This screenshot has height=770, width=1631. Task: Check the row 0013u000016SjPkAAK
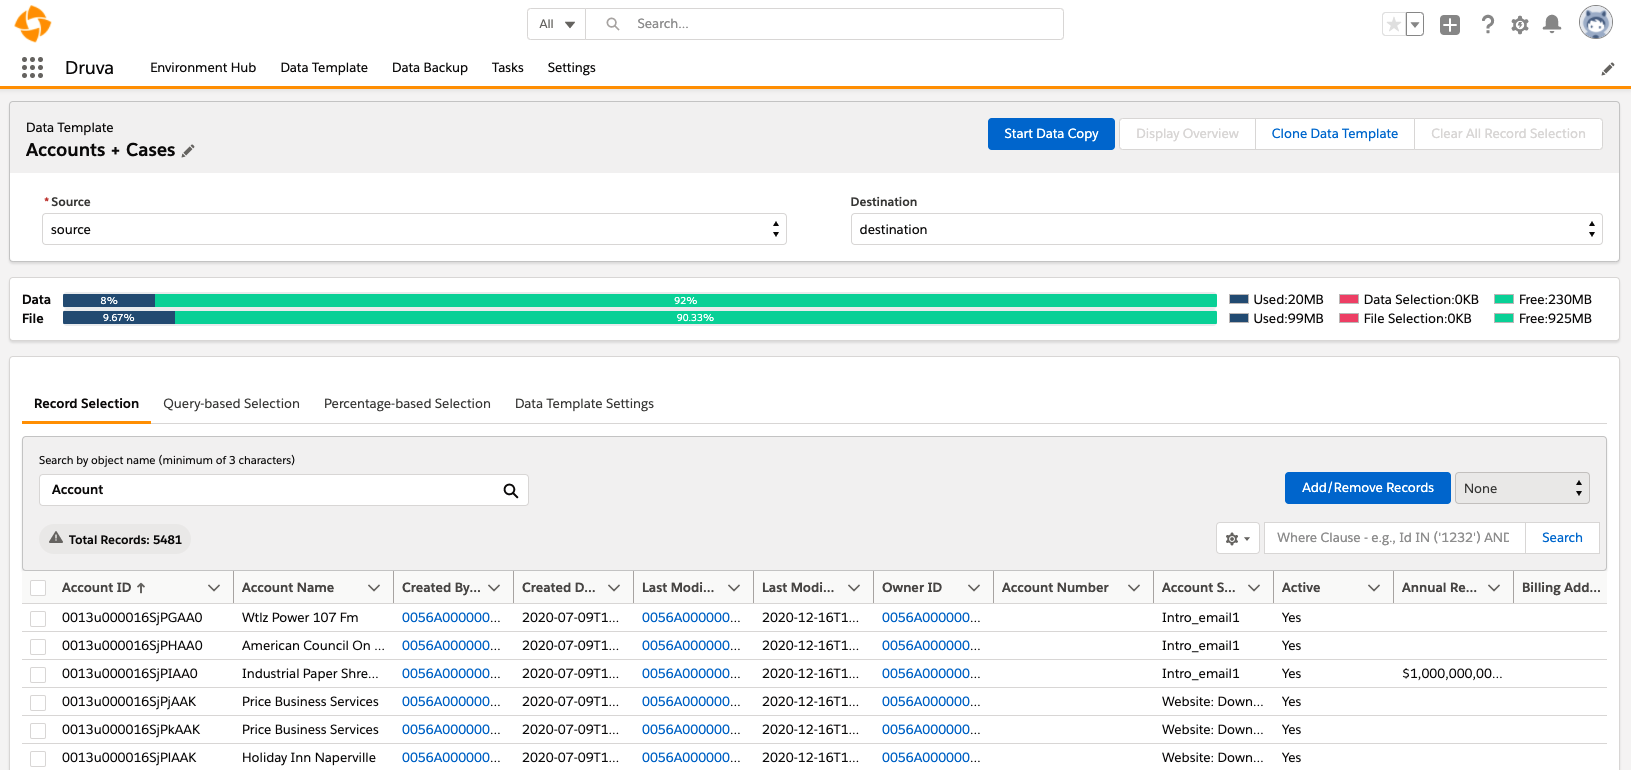coord(38,731)
